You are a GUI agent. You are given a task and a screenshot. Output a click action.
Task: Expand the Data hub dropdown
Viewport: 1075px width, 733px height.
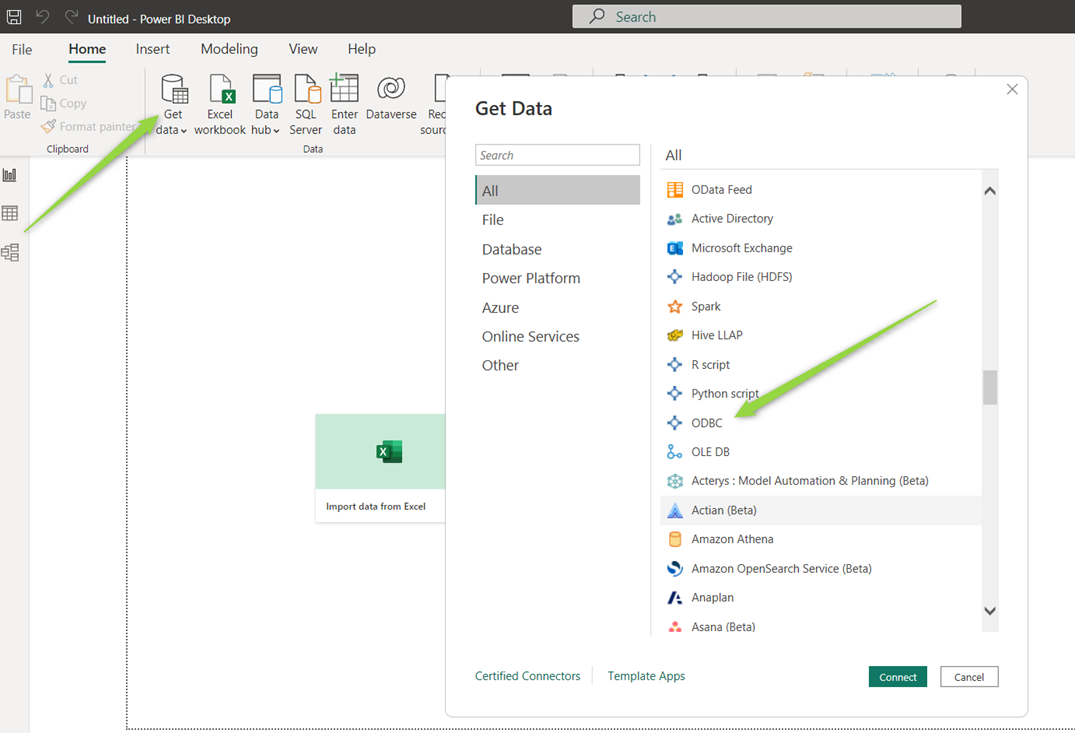(276, 130)
